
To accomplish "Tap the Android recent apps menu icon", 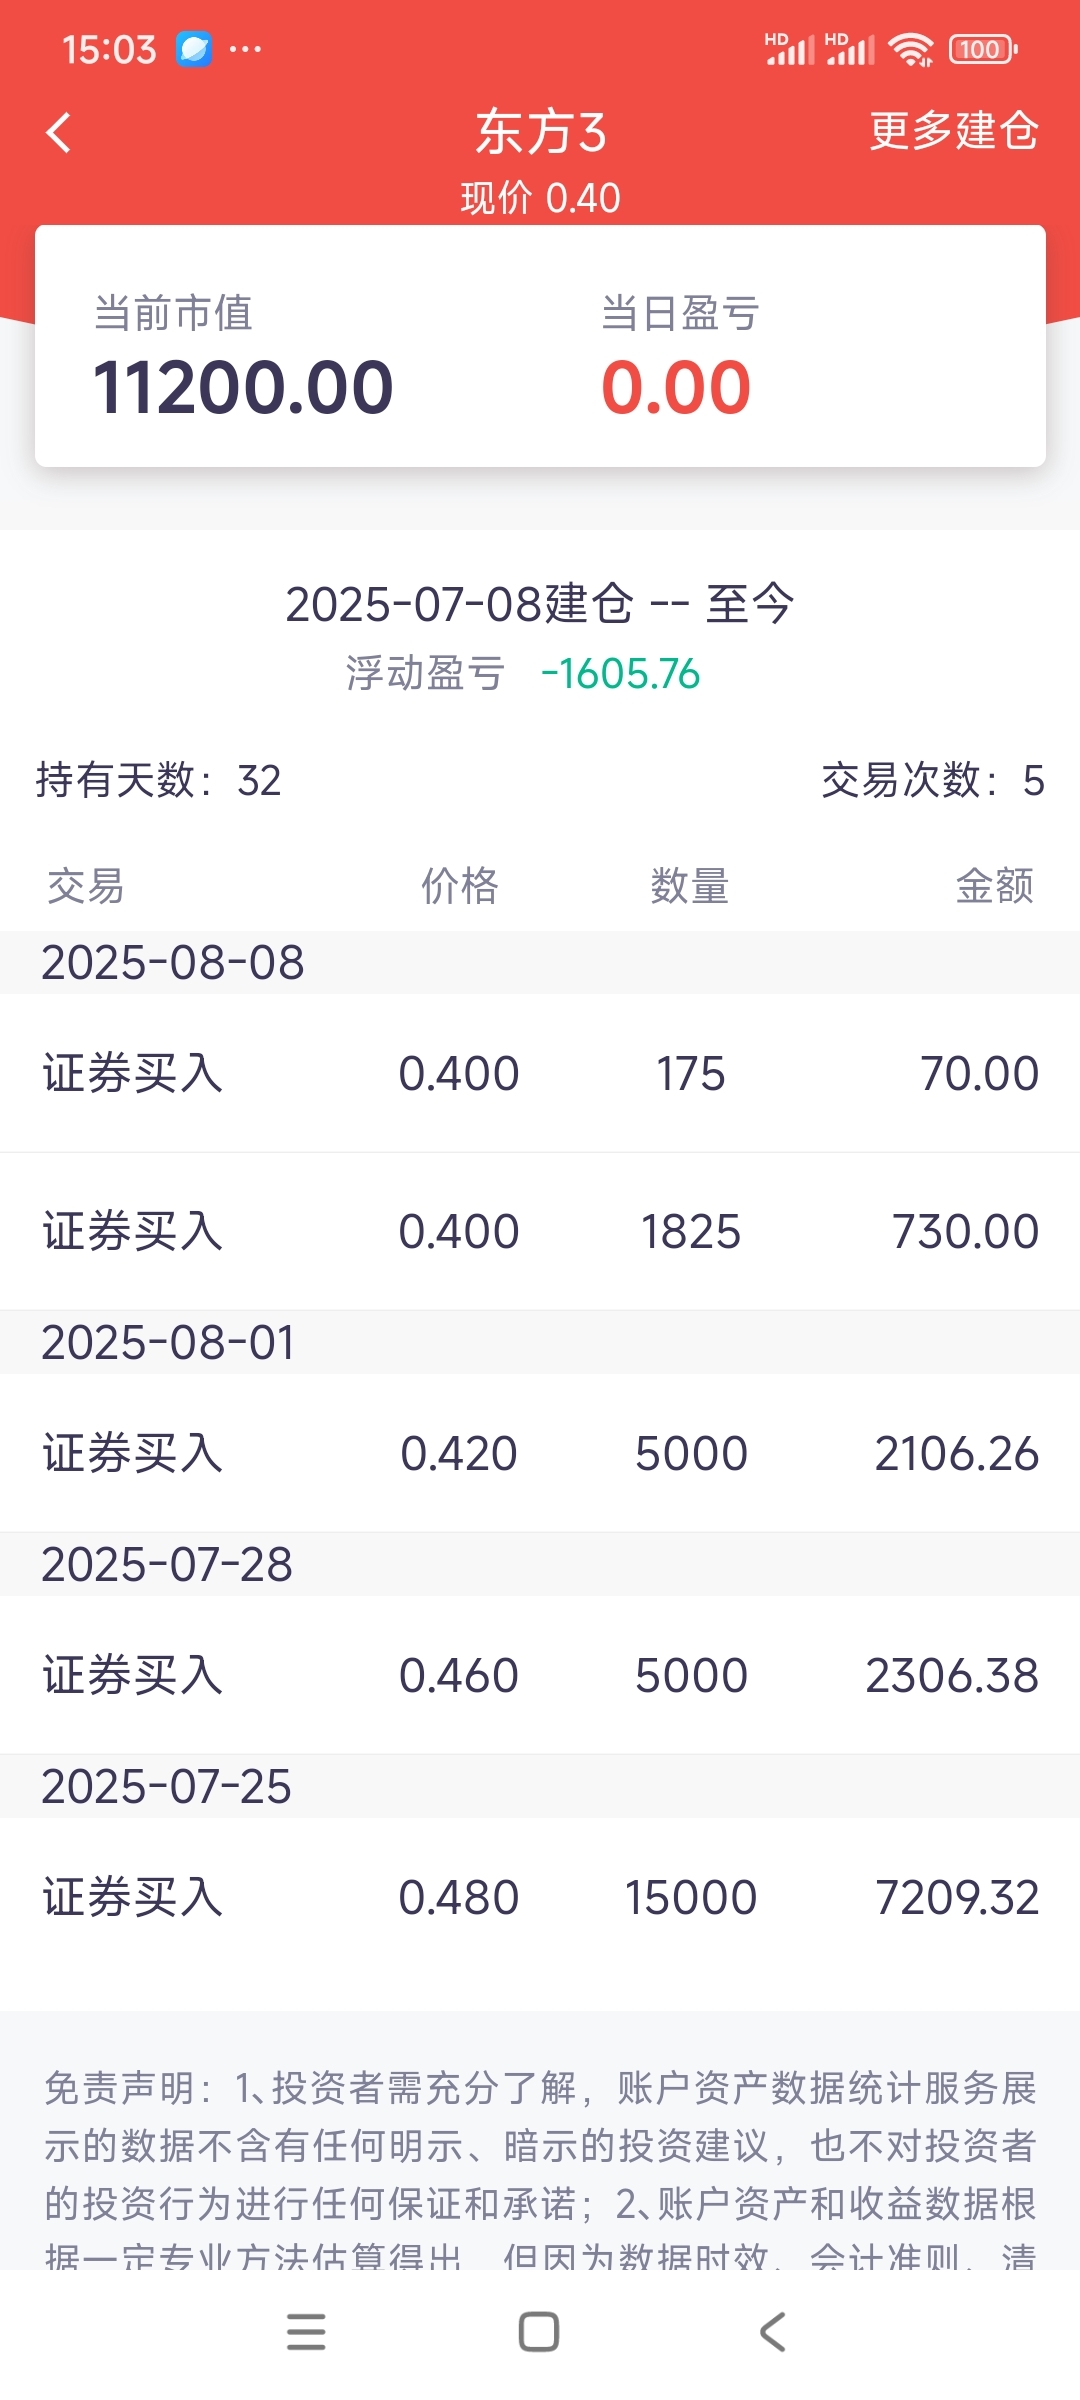I will tap(306, 2332).
